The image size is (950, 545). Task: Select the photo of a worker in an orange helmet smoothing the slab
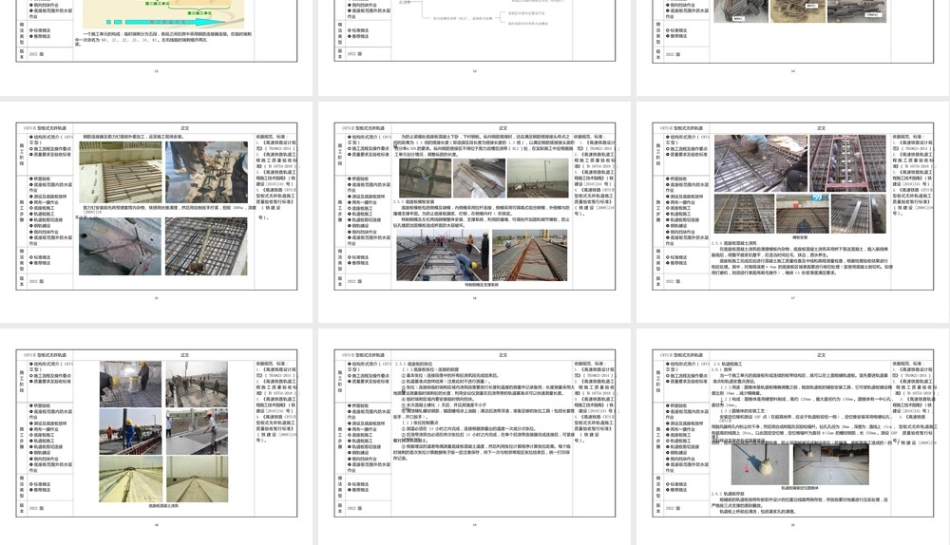[197, 432]
